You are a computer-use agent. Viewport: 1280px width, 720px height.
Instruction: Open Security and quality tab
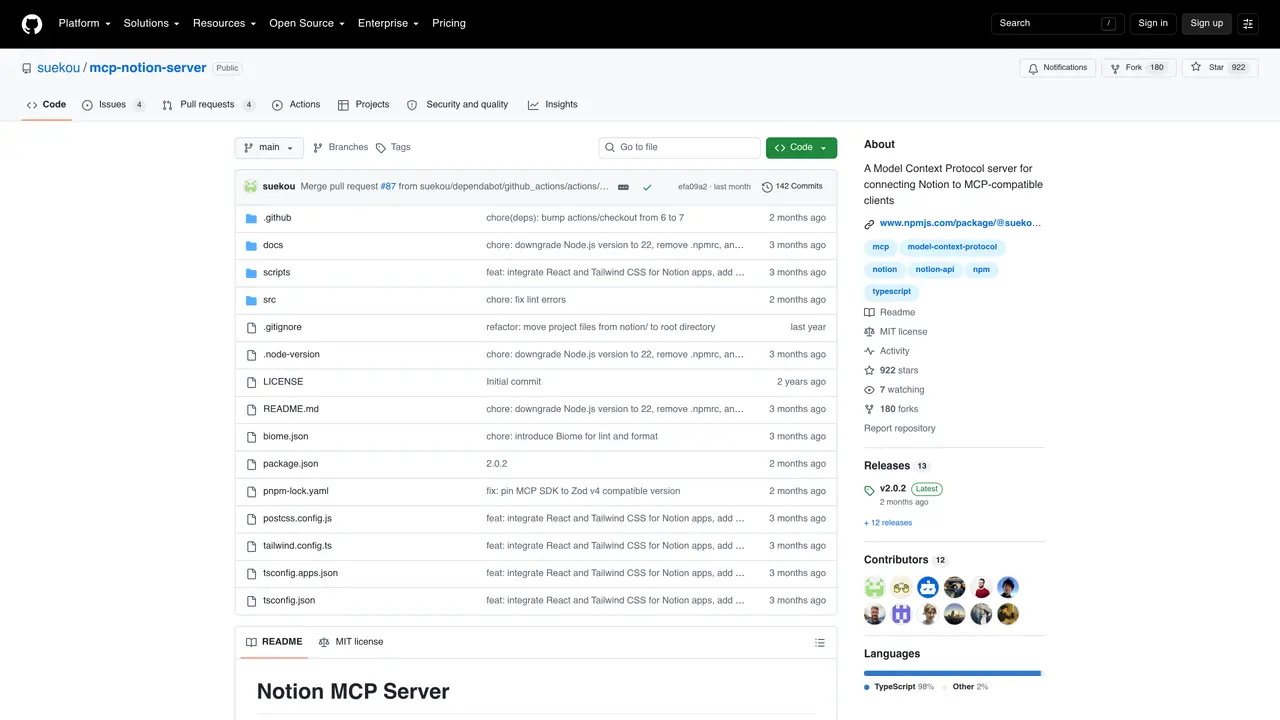[457, 105]
